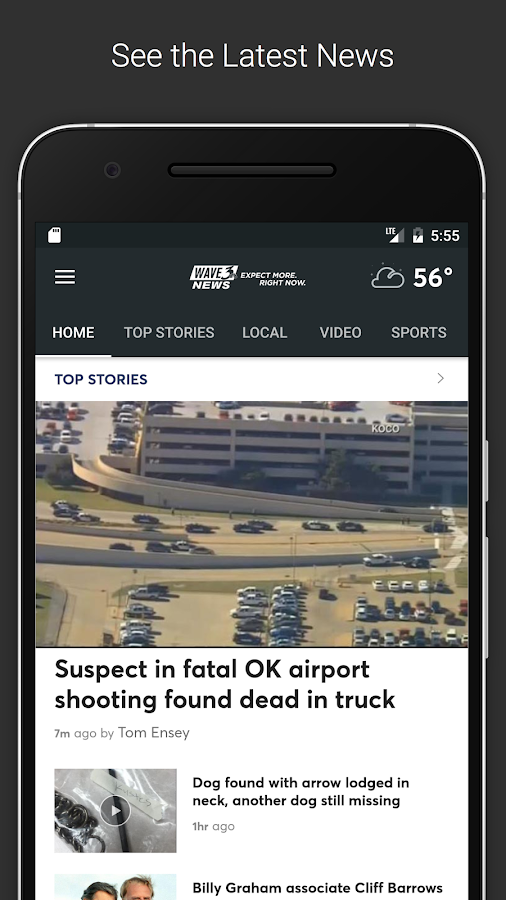Tap the battery charging icon
Screen dimensions: 506x900
(x=418, y=235)
